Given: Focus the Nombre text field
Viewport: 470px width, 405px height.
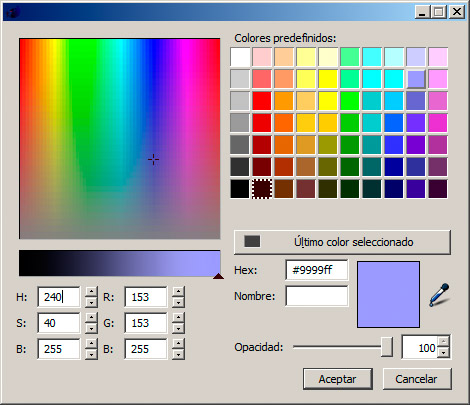Looking at the screenshot, I should tap(317, 296).
